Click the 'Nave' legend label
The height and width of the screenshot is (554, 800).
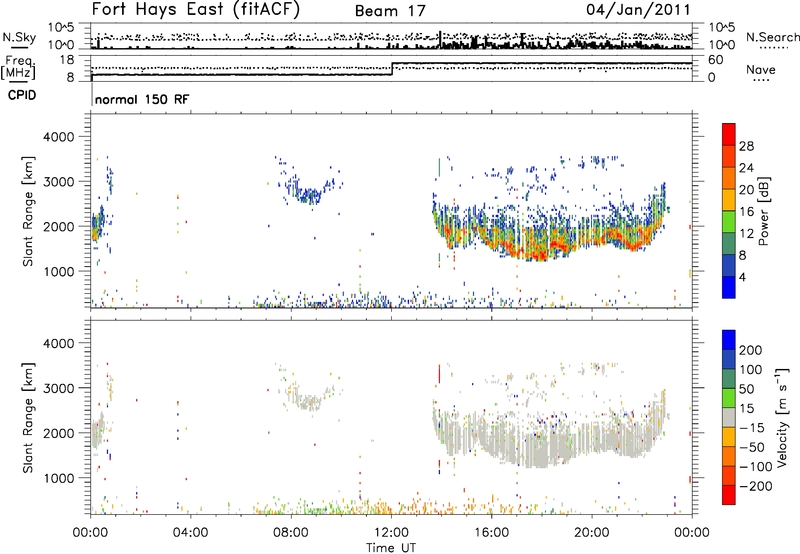pos(761,69)
